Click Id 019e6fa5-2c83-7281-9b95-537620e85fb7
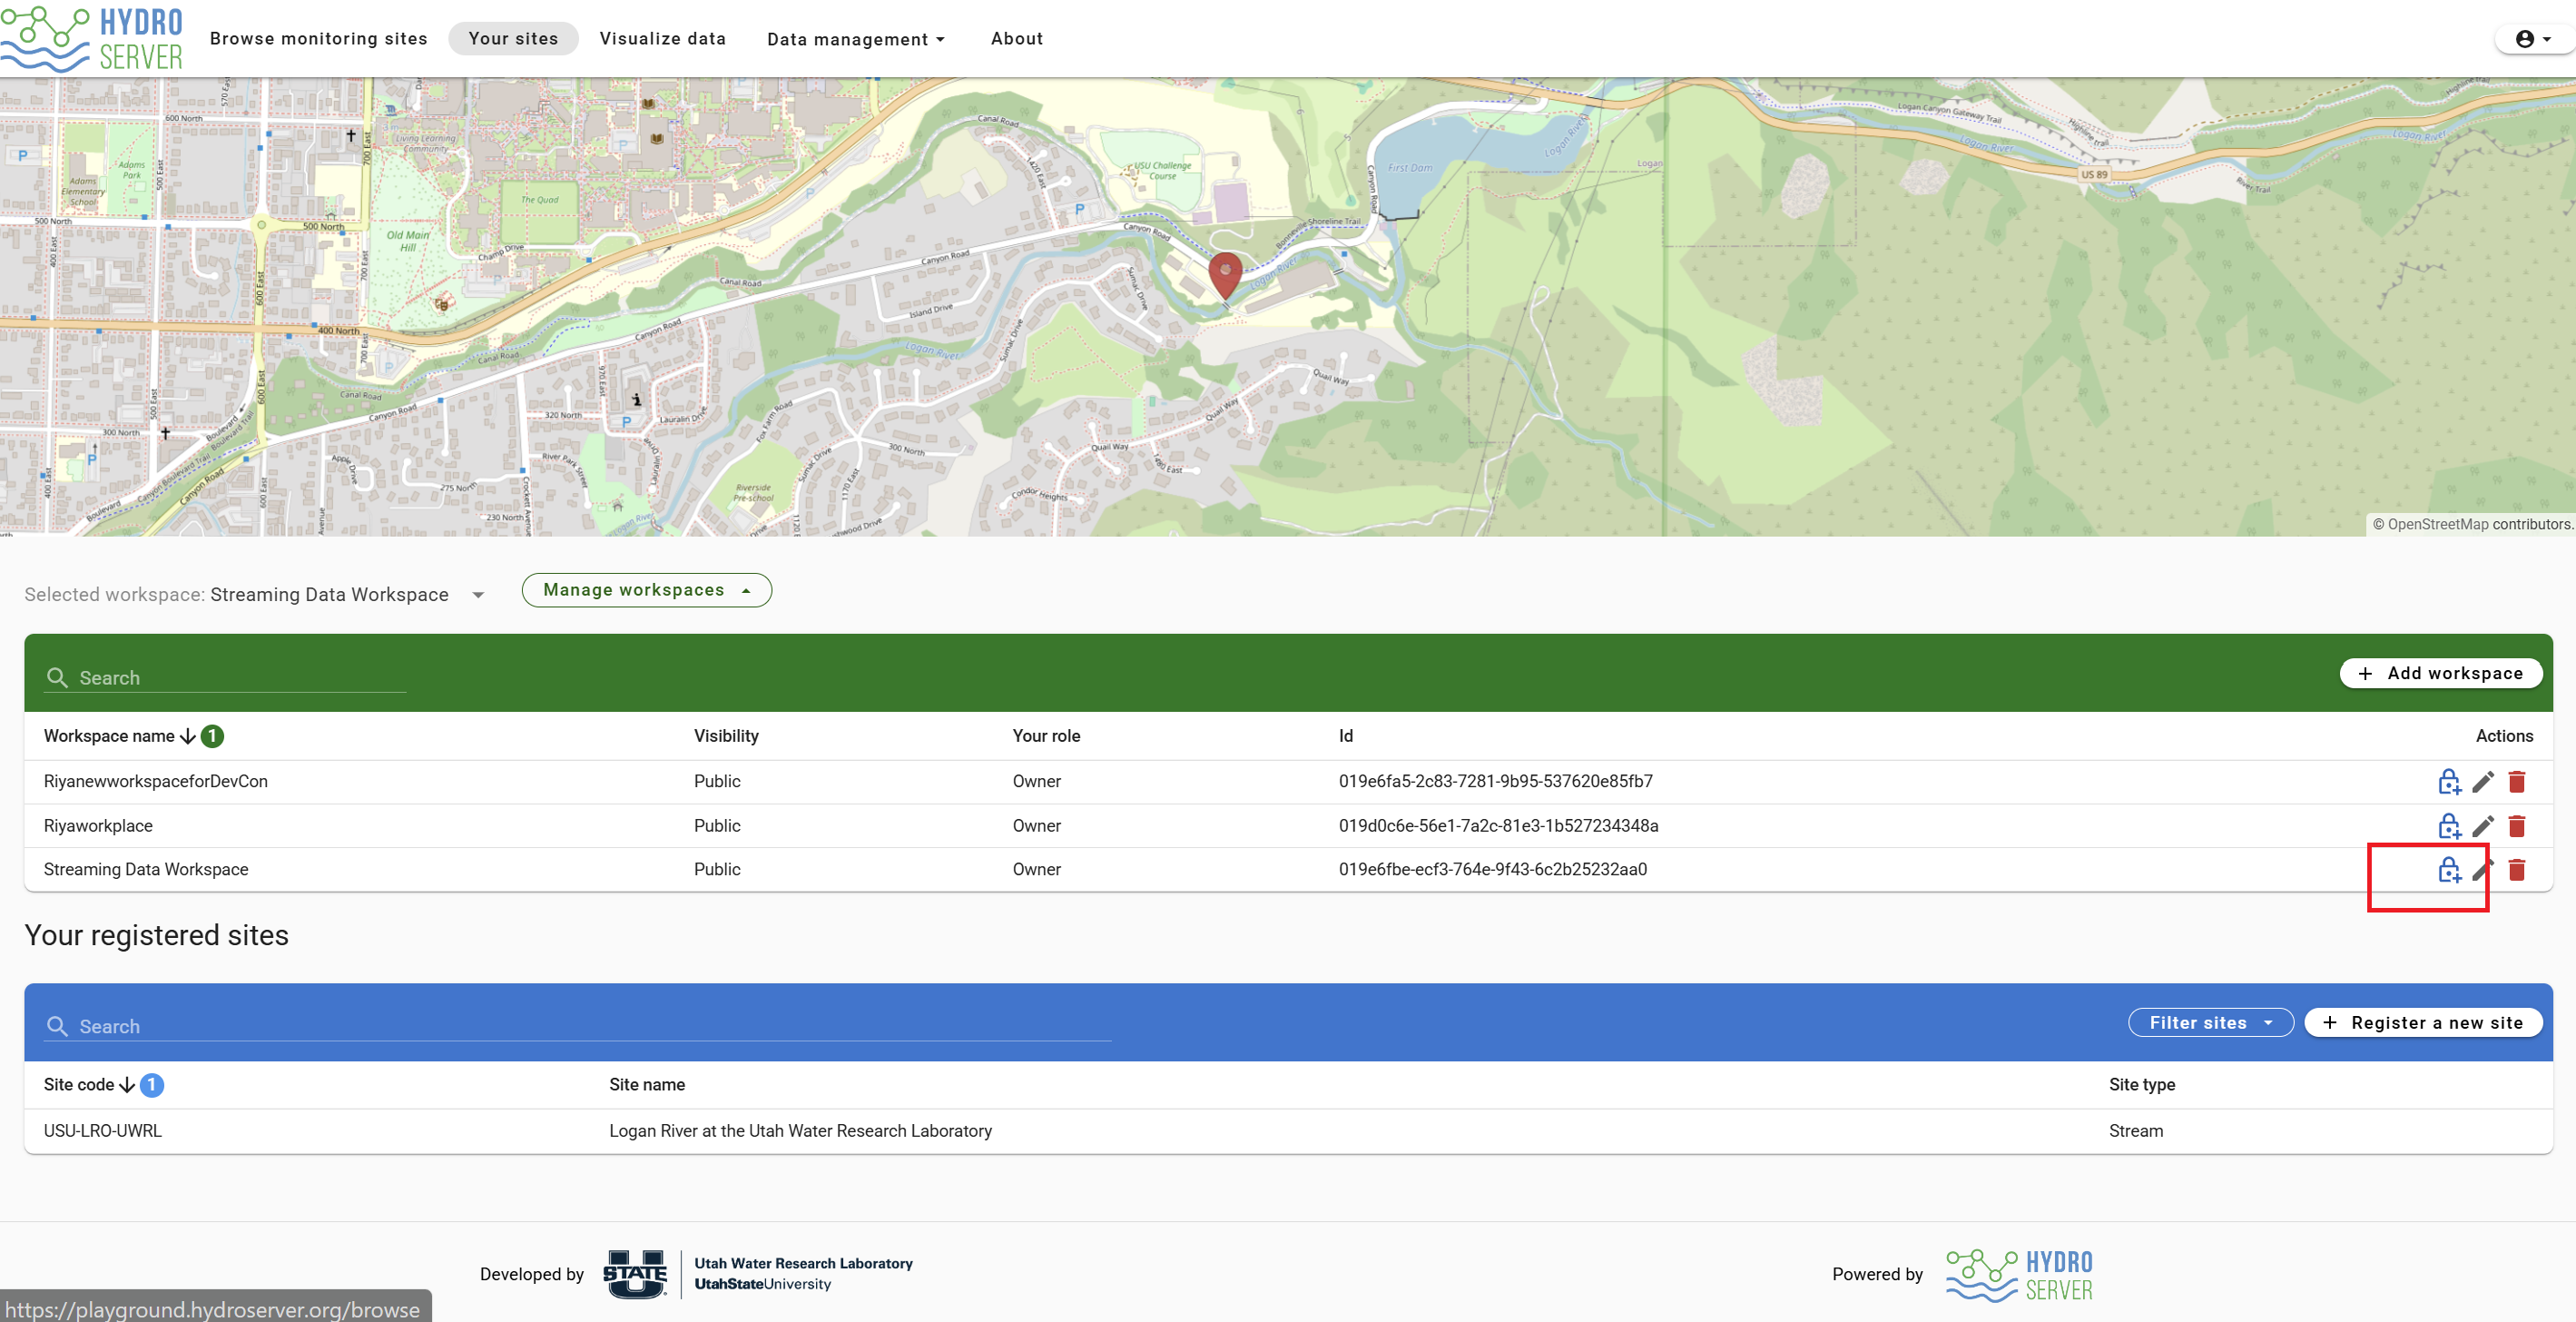 pyautogui.click(x=1495, y=781)
